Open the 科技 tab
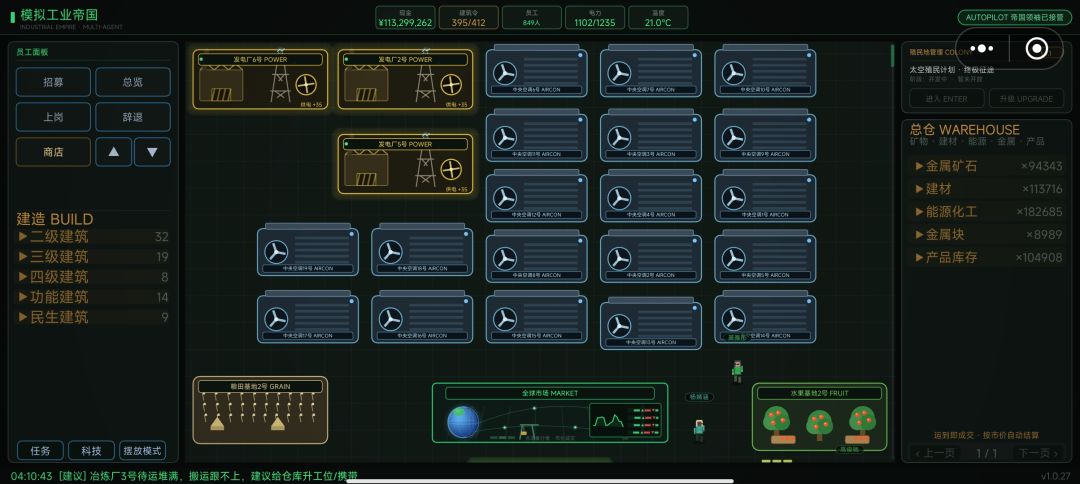The image size is (1080, 484). [91, 451]
